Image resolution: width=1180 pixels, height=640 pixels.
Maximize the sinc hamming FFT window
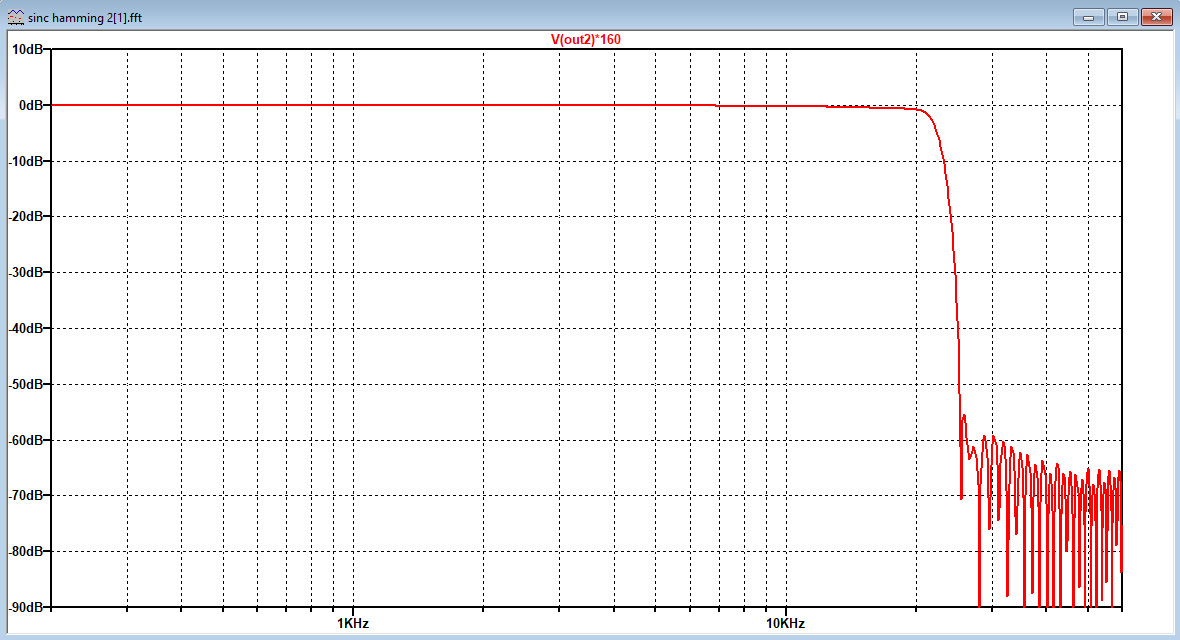(1122, 17)
